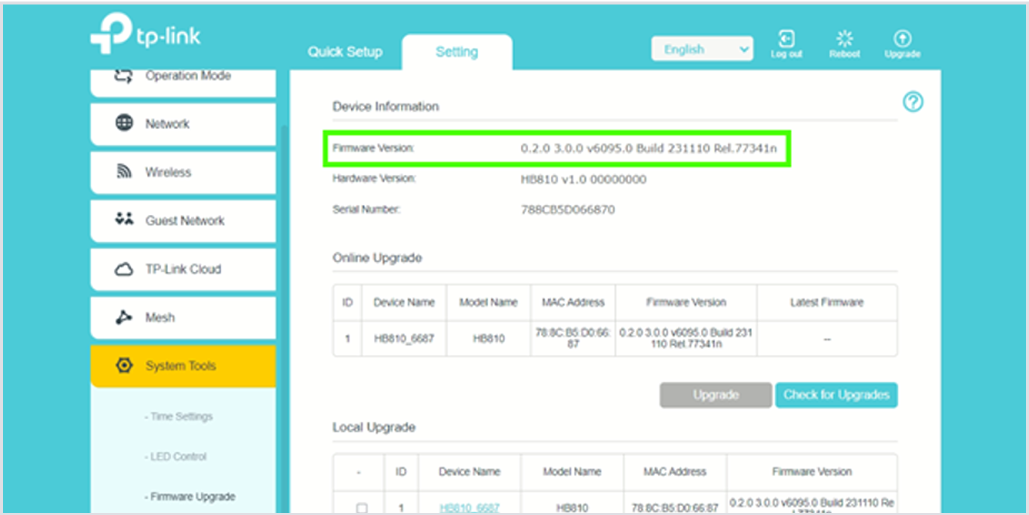The width and height of the screenshot is (1029, 515).
Task: Open Network menu item
Action: tap(183, 124)
